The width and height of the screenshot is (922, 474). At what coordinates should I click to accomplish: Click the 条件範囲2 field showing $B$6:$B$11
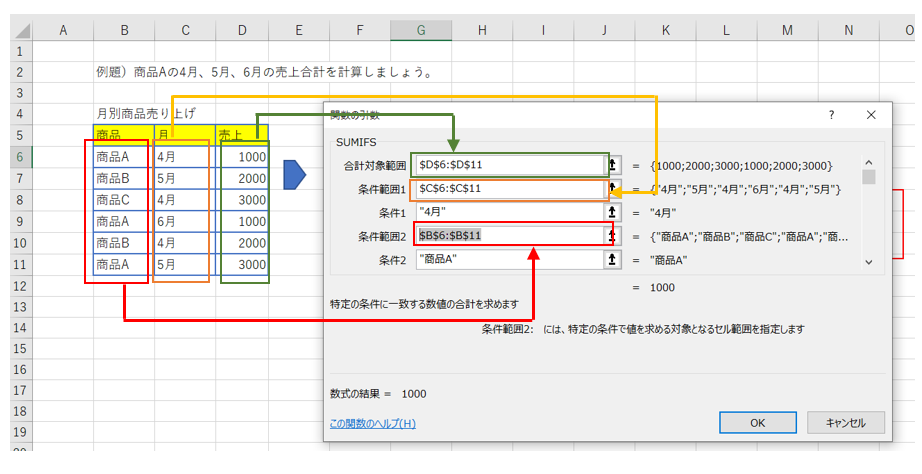tap(510, 236)
